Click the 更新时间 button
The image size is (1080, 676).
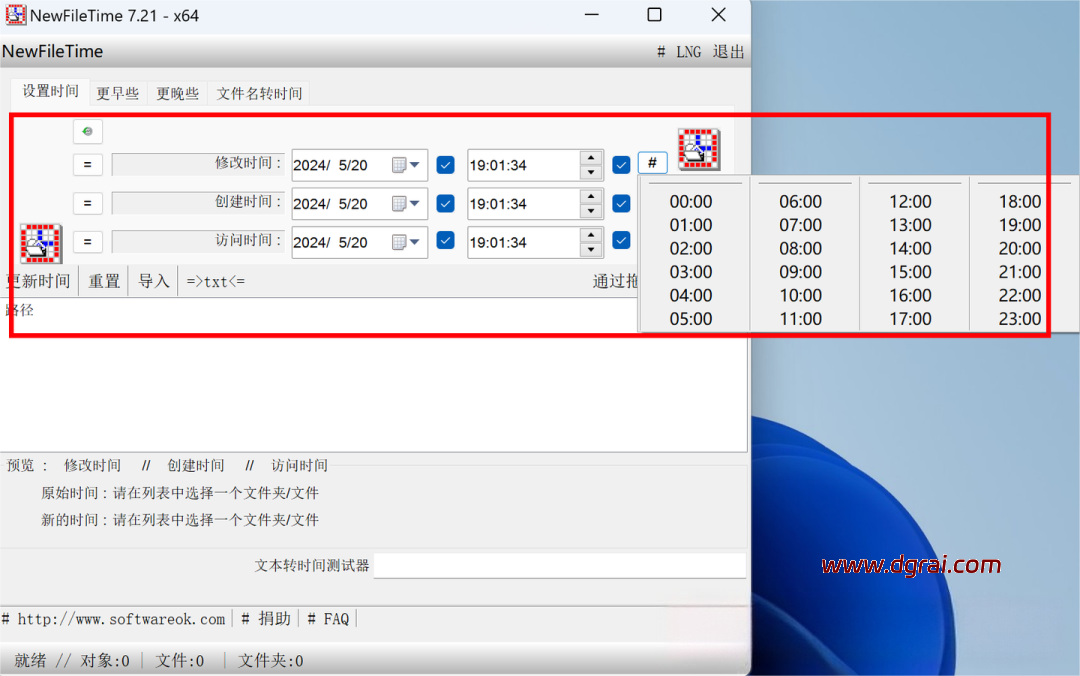coord(39,281)
